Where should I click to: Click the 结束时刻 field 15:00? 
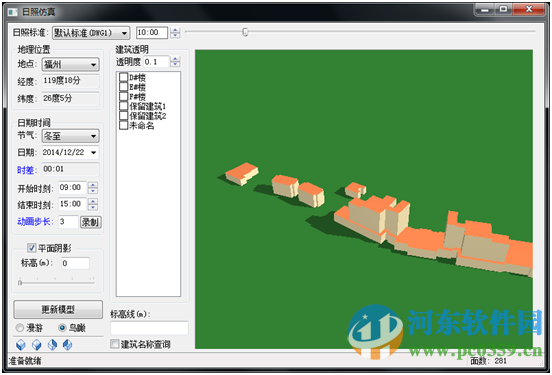(x=73, y=204)
